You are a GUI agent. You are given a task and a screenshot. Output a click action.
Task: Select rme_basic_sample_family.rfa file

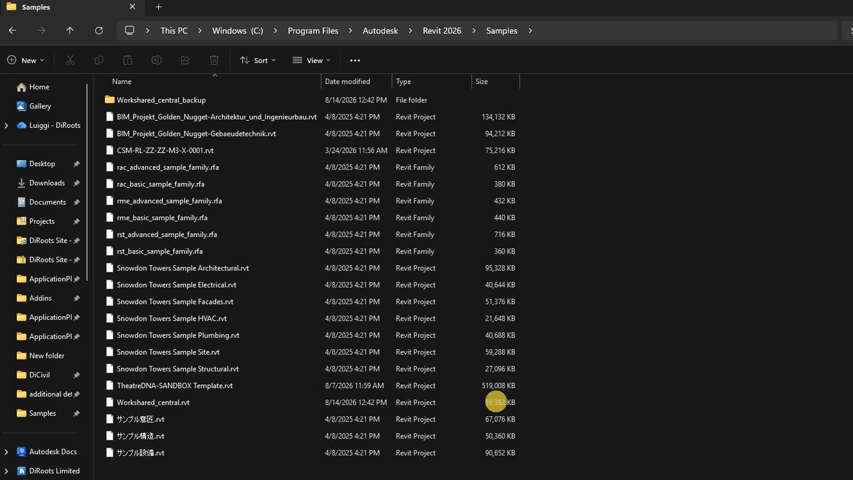[x=162, y=218]
